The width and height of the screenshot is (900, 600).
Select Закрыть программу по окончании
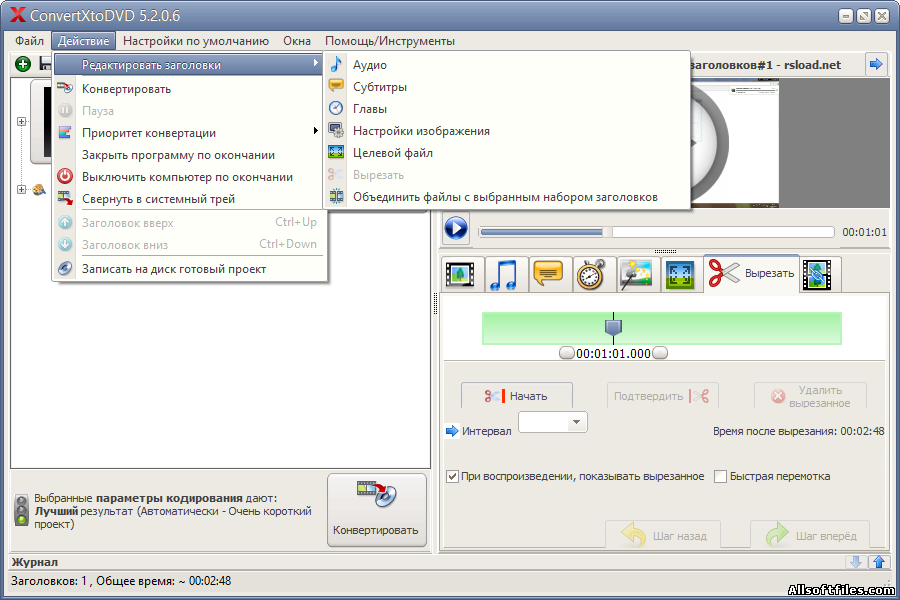coord(188,155)
